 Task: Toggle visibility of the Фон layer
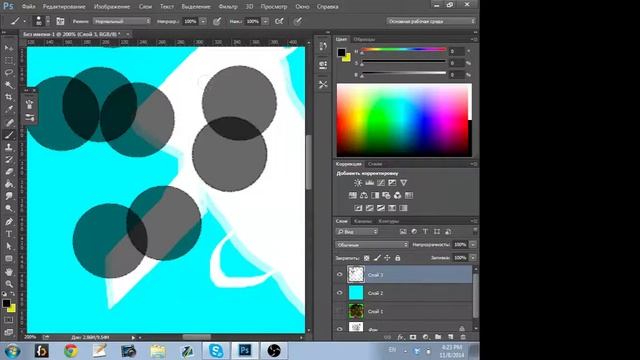tap(340, 329)
